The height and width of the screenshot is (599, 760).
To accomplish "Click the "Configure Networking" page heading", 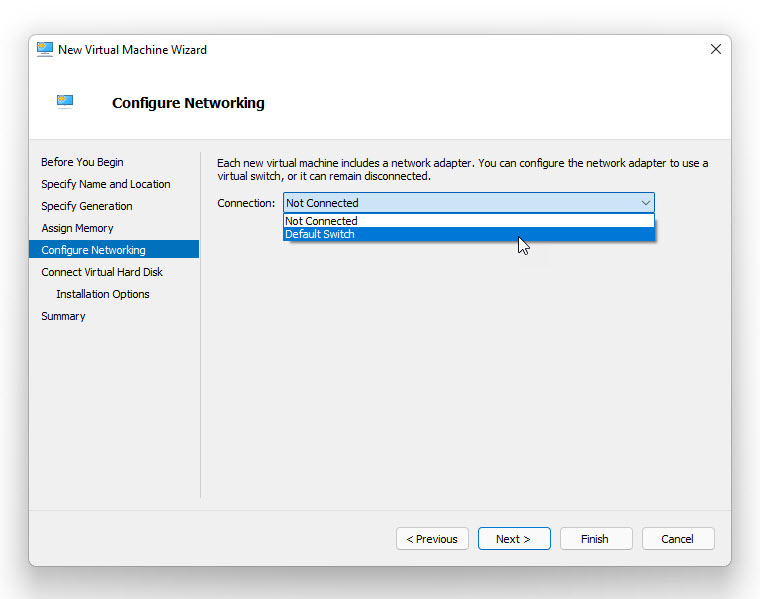I will click(x=188, y=103).
